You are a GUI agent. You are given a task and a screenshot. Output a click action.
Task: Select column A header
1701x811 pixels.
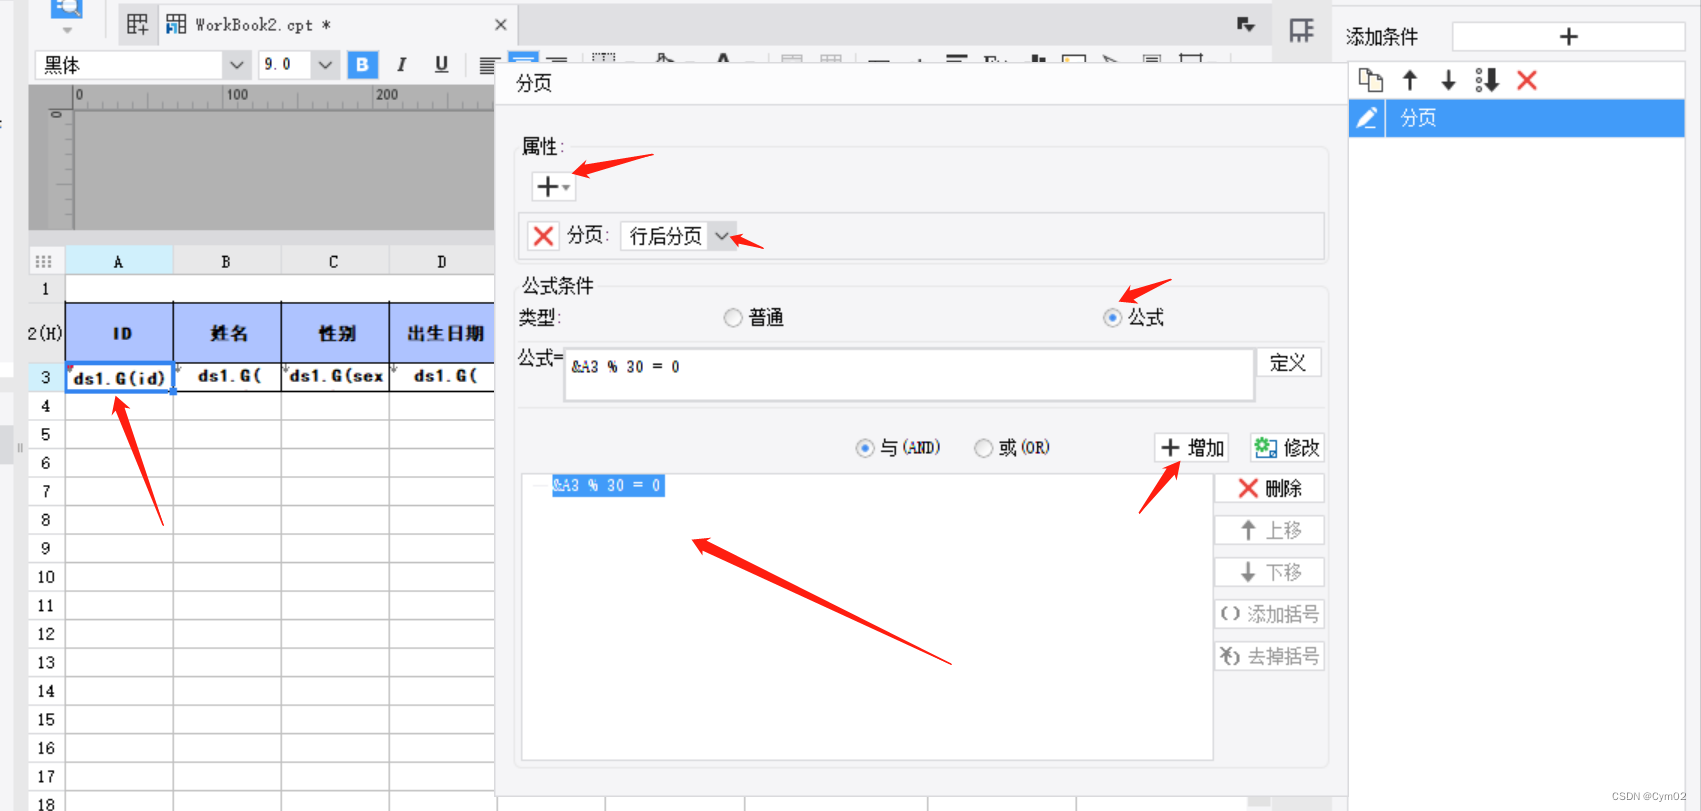pos(119,262)
